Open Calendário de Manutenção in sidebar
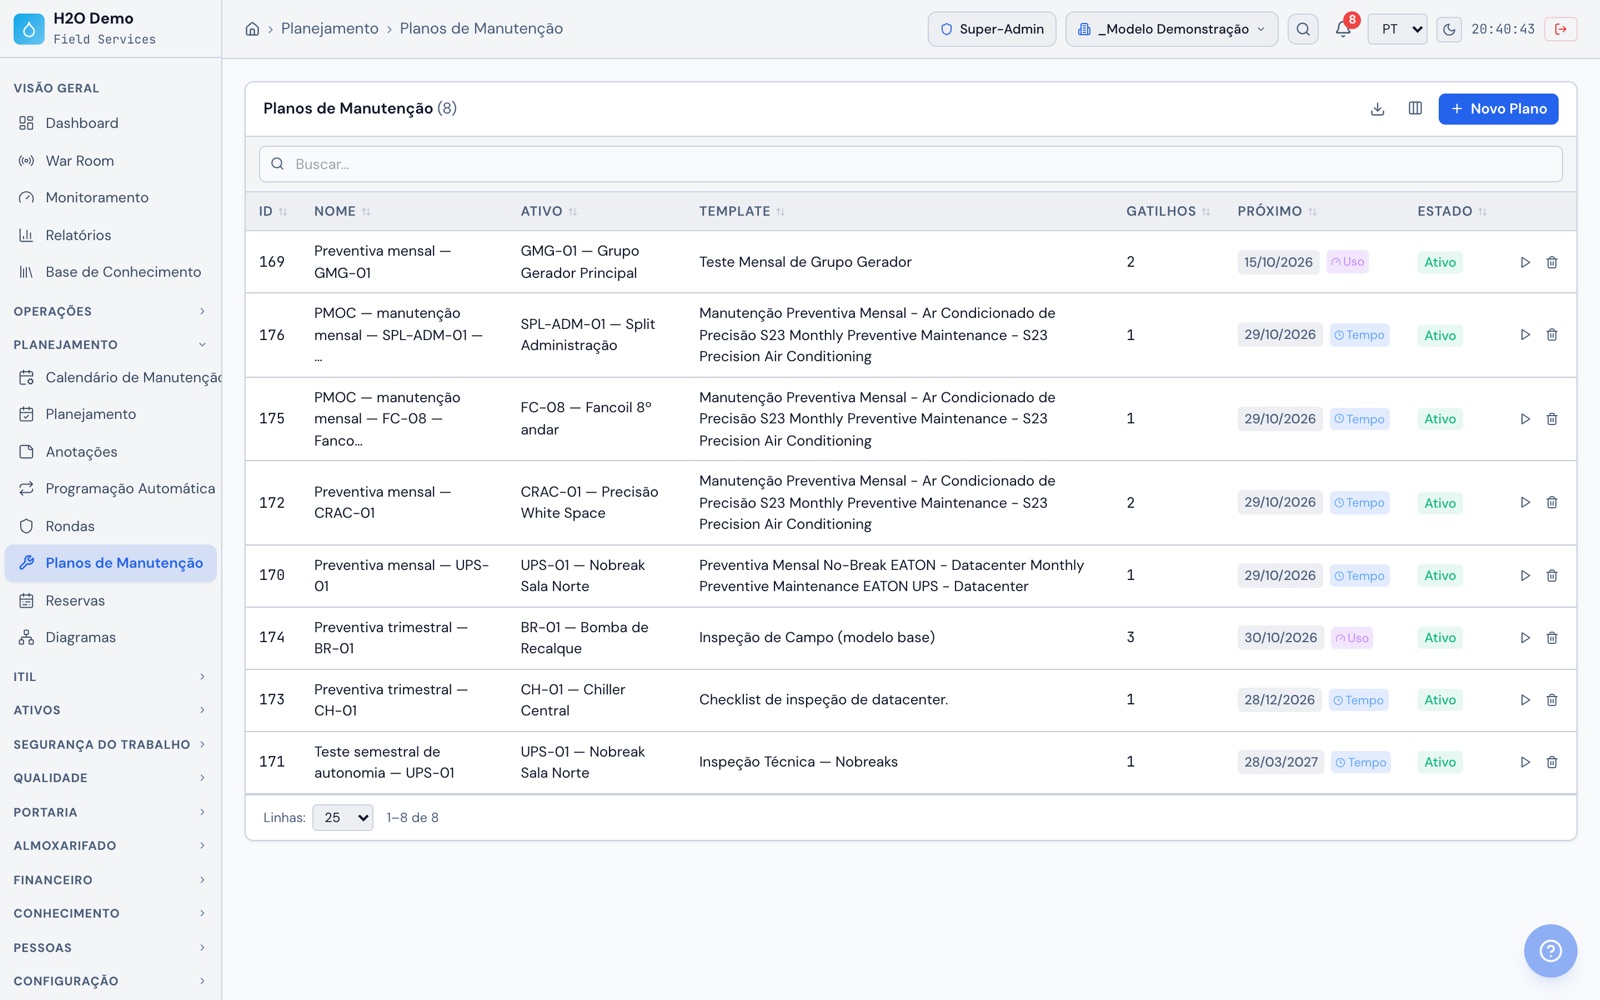Image resolution: width=1600 pixels, height=1000 pixels. [x=110, y=377]
